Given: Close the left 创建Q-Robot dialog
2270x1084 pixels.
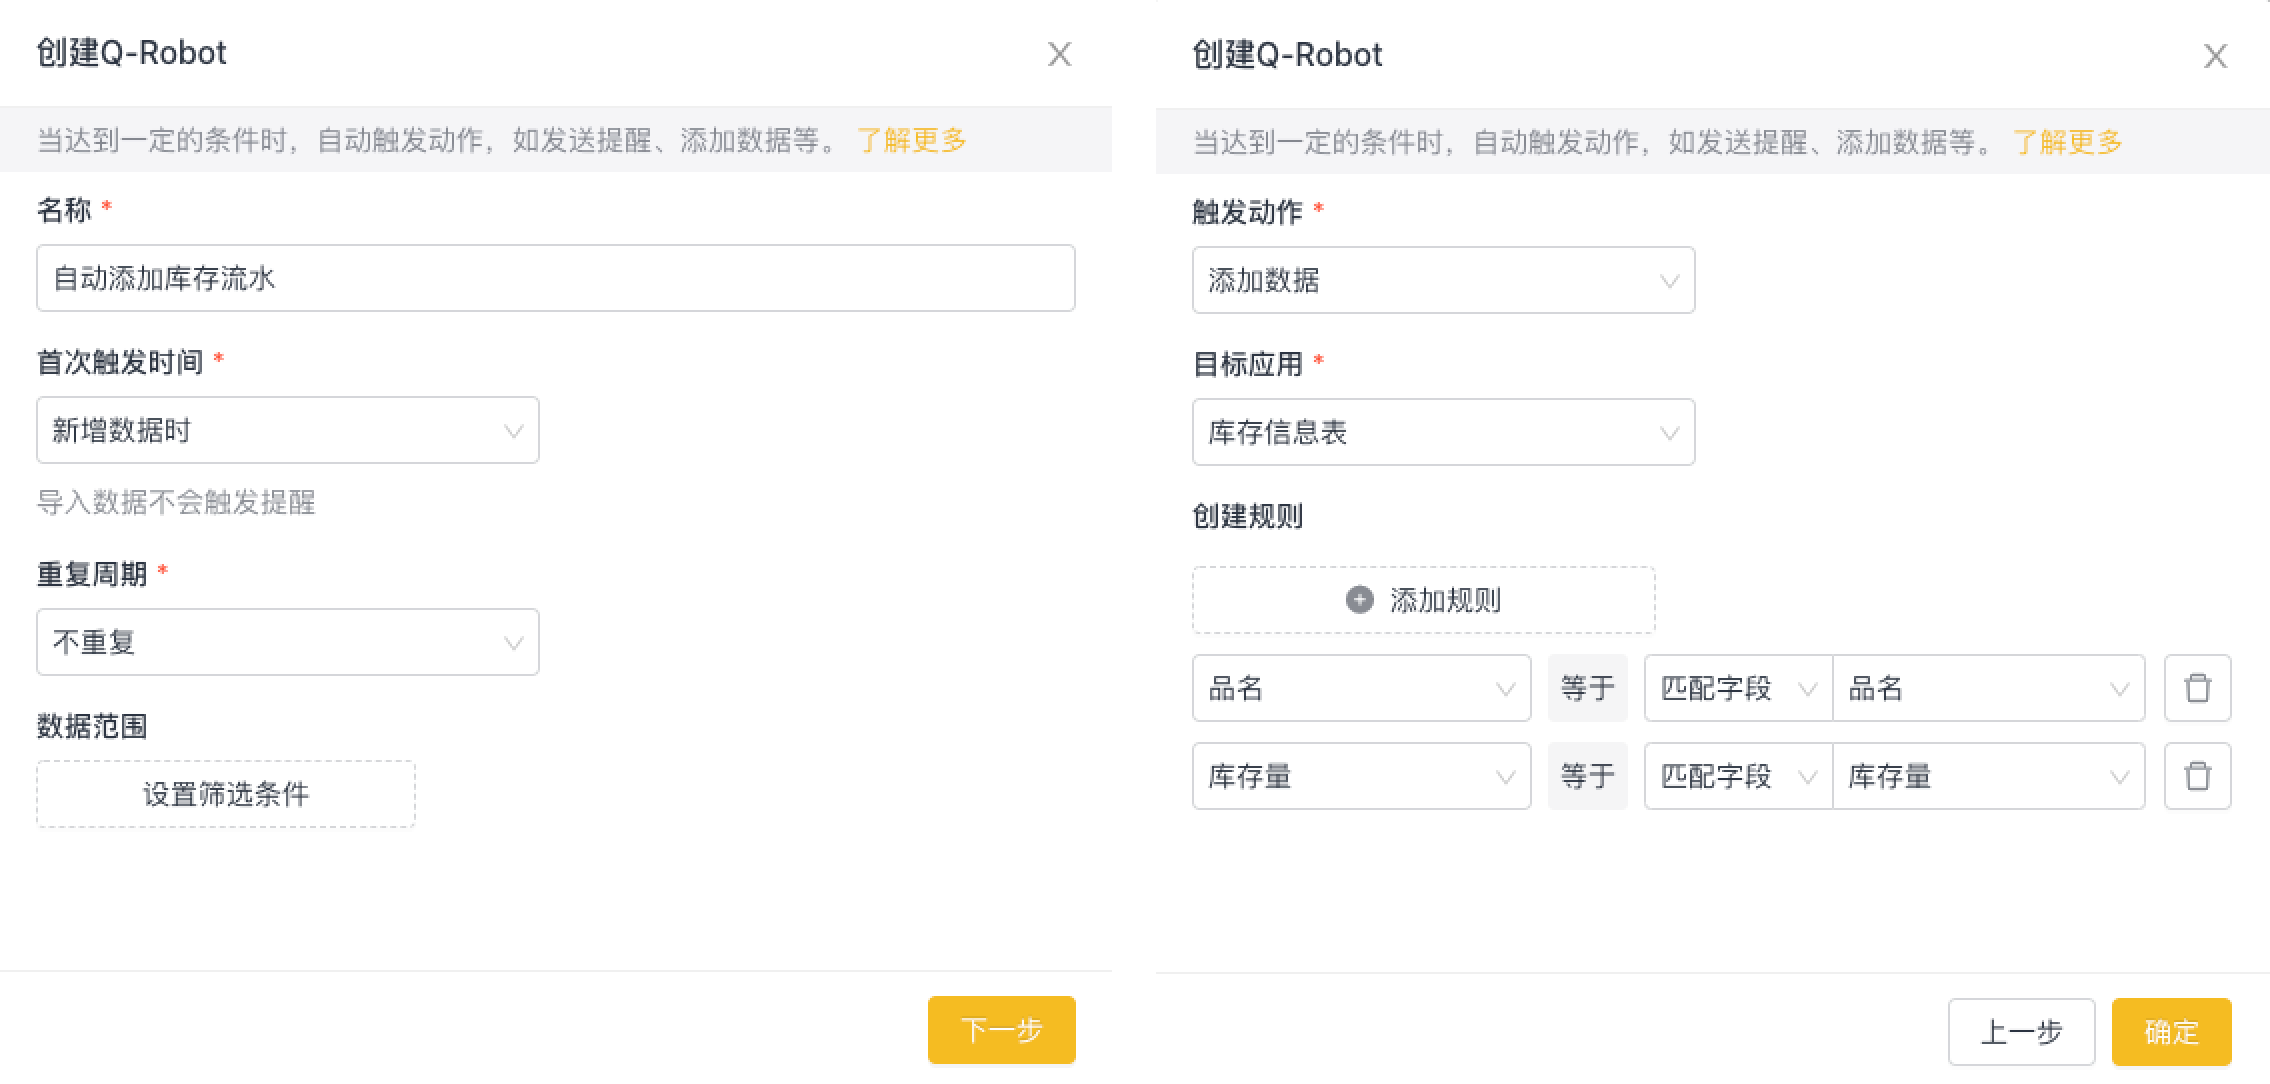Looking at the screenshot, I should click(1059, 54).
